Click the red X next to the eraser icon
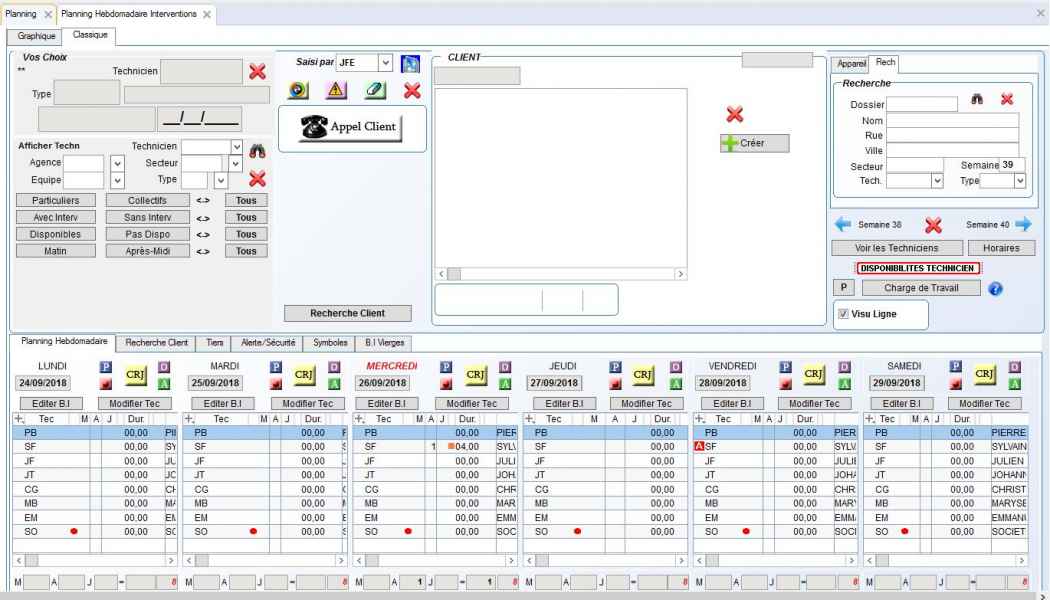Viewport: 1050px width, 600px height. coord(412,90)
